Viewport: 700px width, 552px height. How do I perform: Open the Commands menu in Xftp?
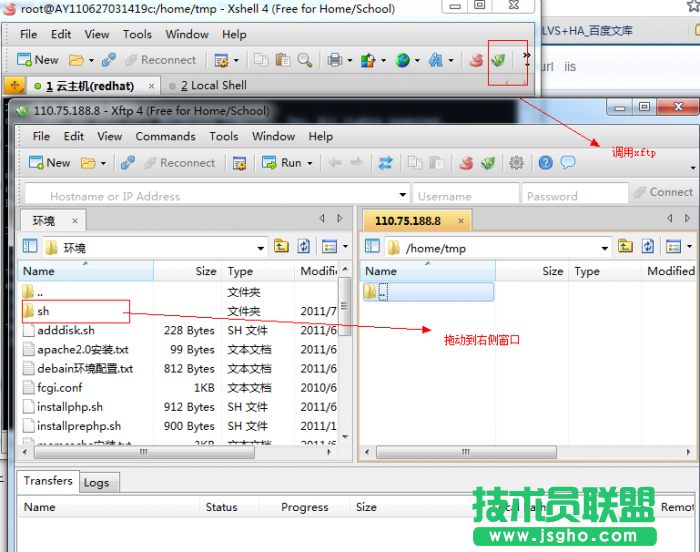(165, 136)
